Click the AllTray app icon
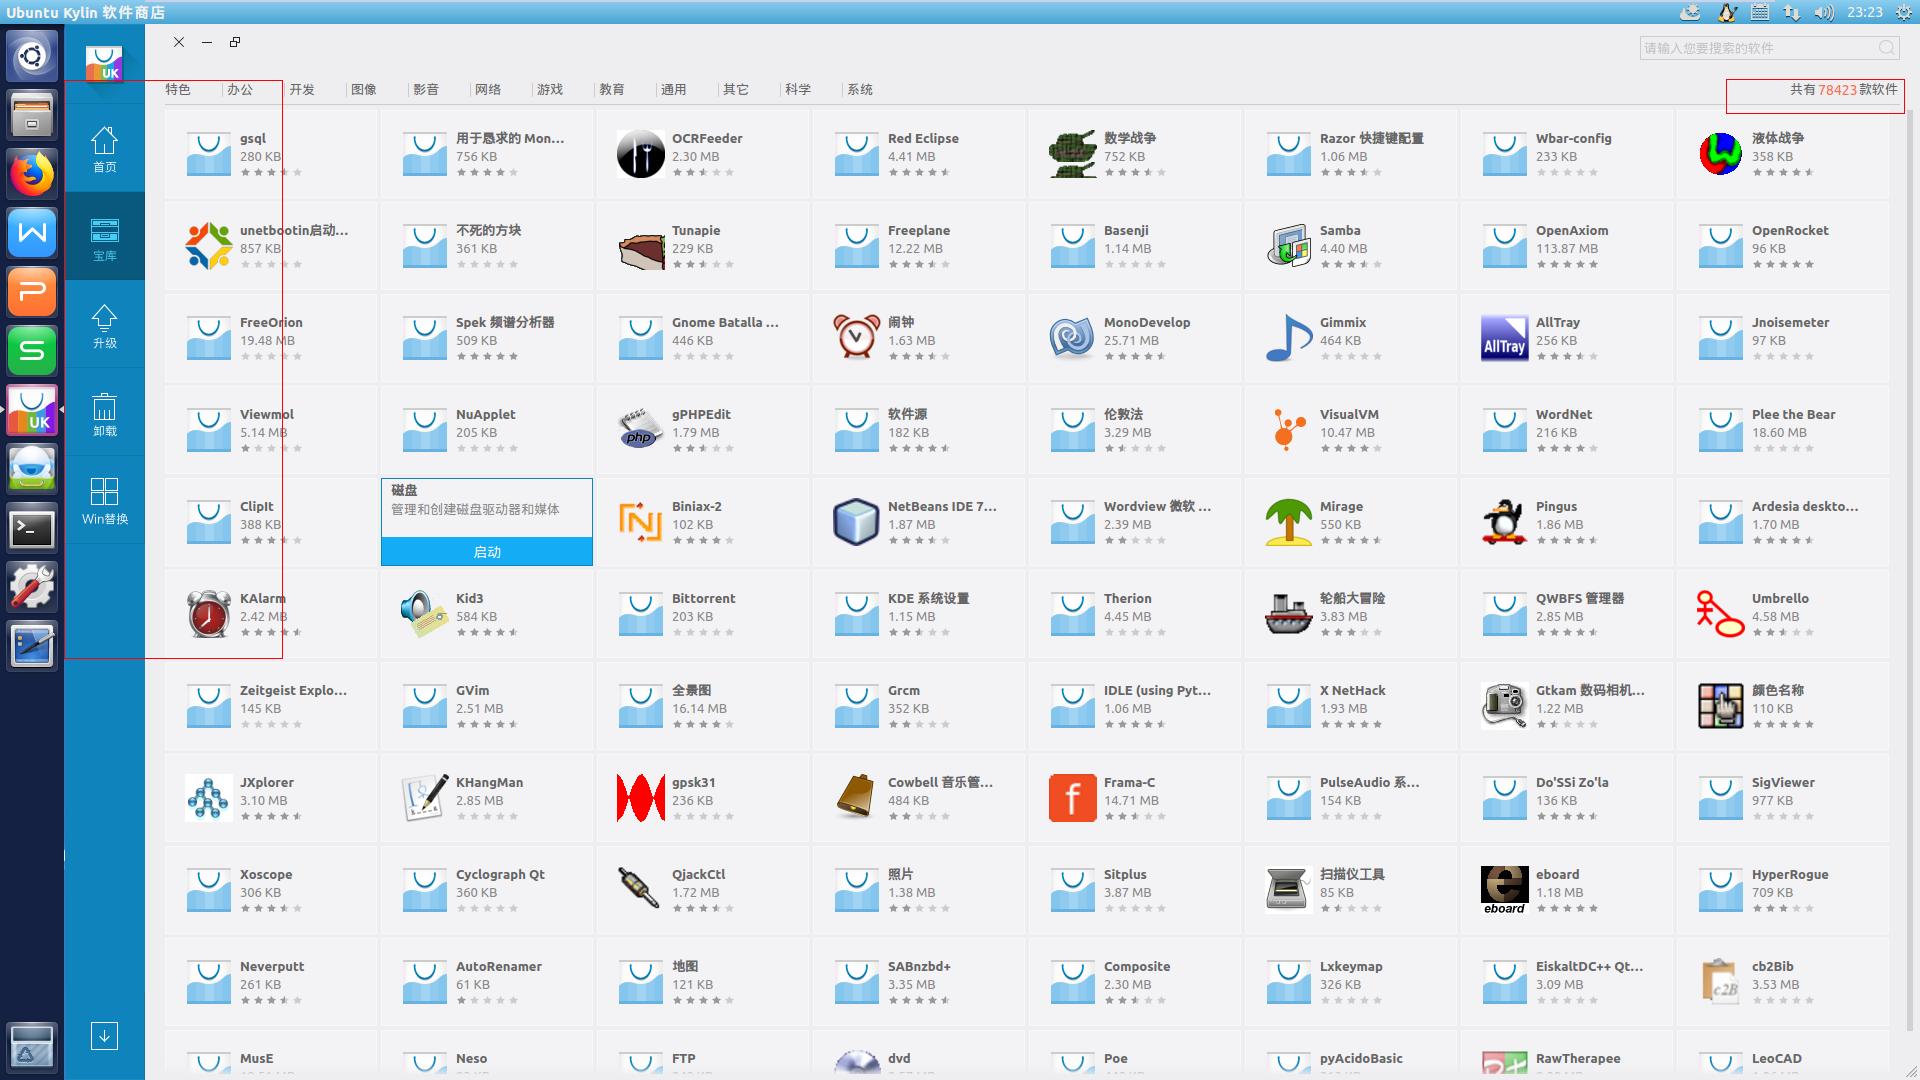 (x=1504, y=338)
